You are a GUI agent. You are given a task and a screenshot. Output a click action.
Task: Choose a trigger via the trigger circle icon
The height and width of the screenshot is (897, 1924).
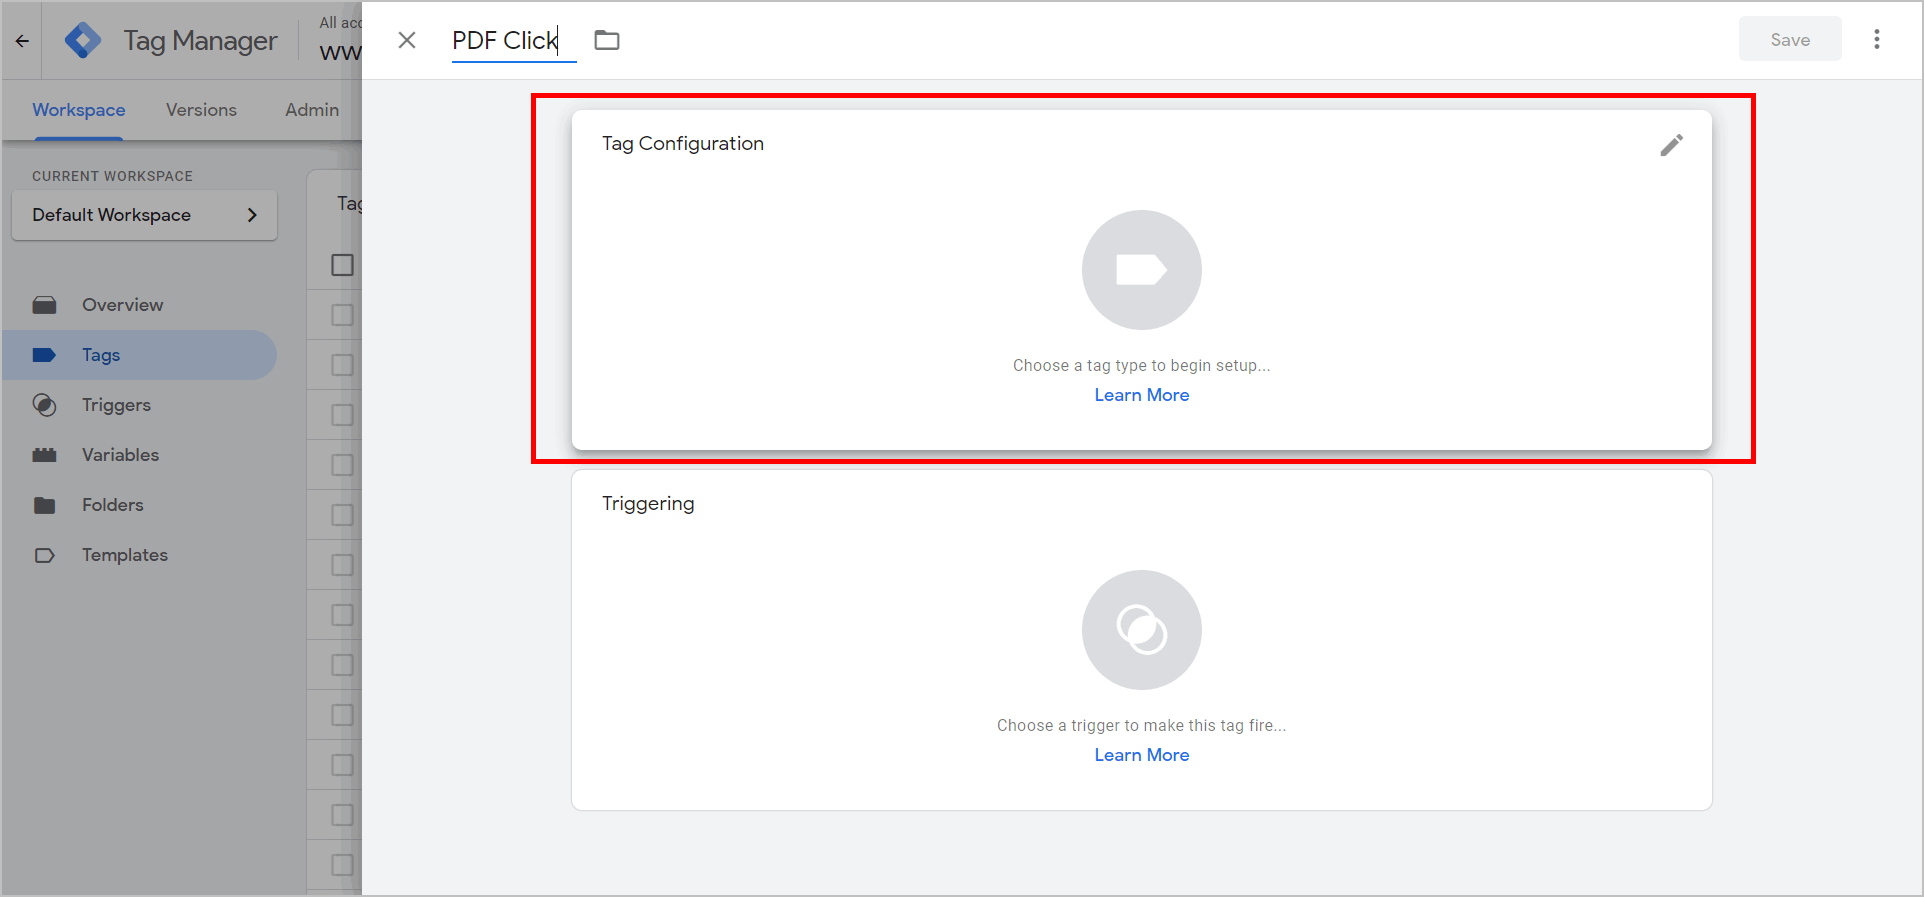1142,630
